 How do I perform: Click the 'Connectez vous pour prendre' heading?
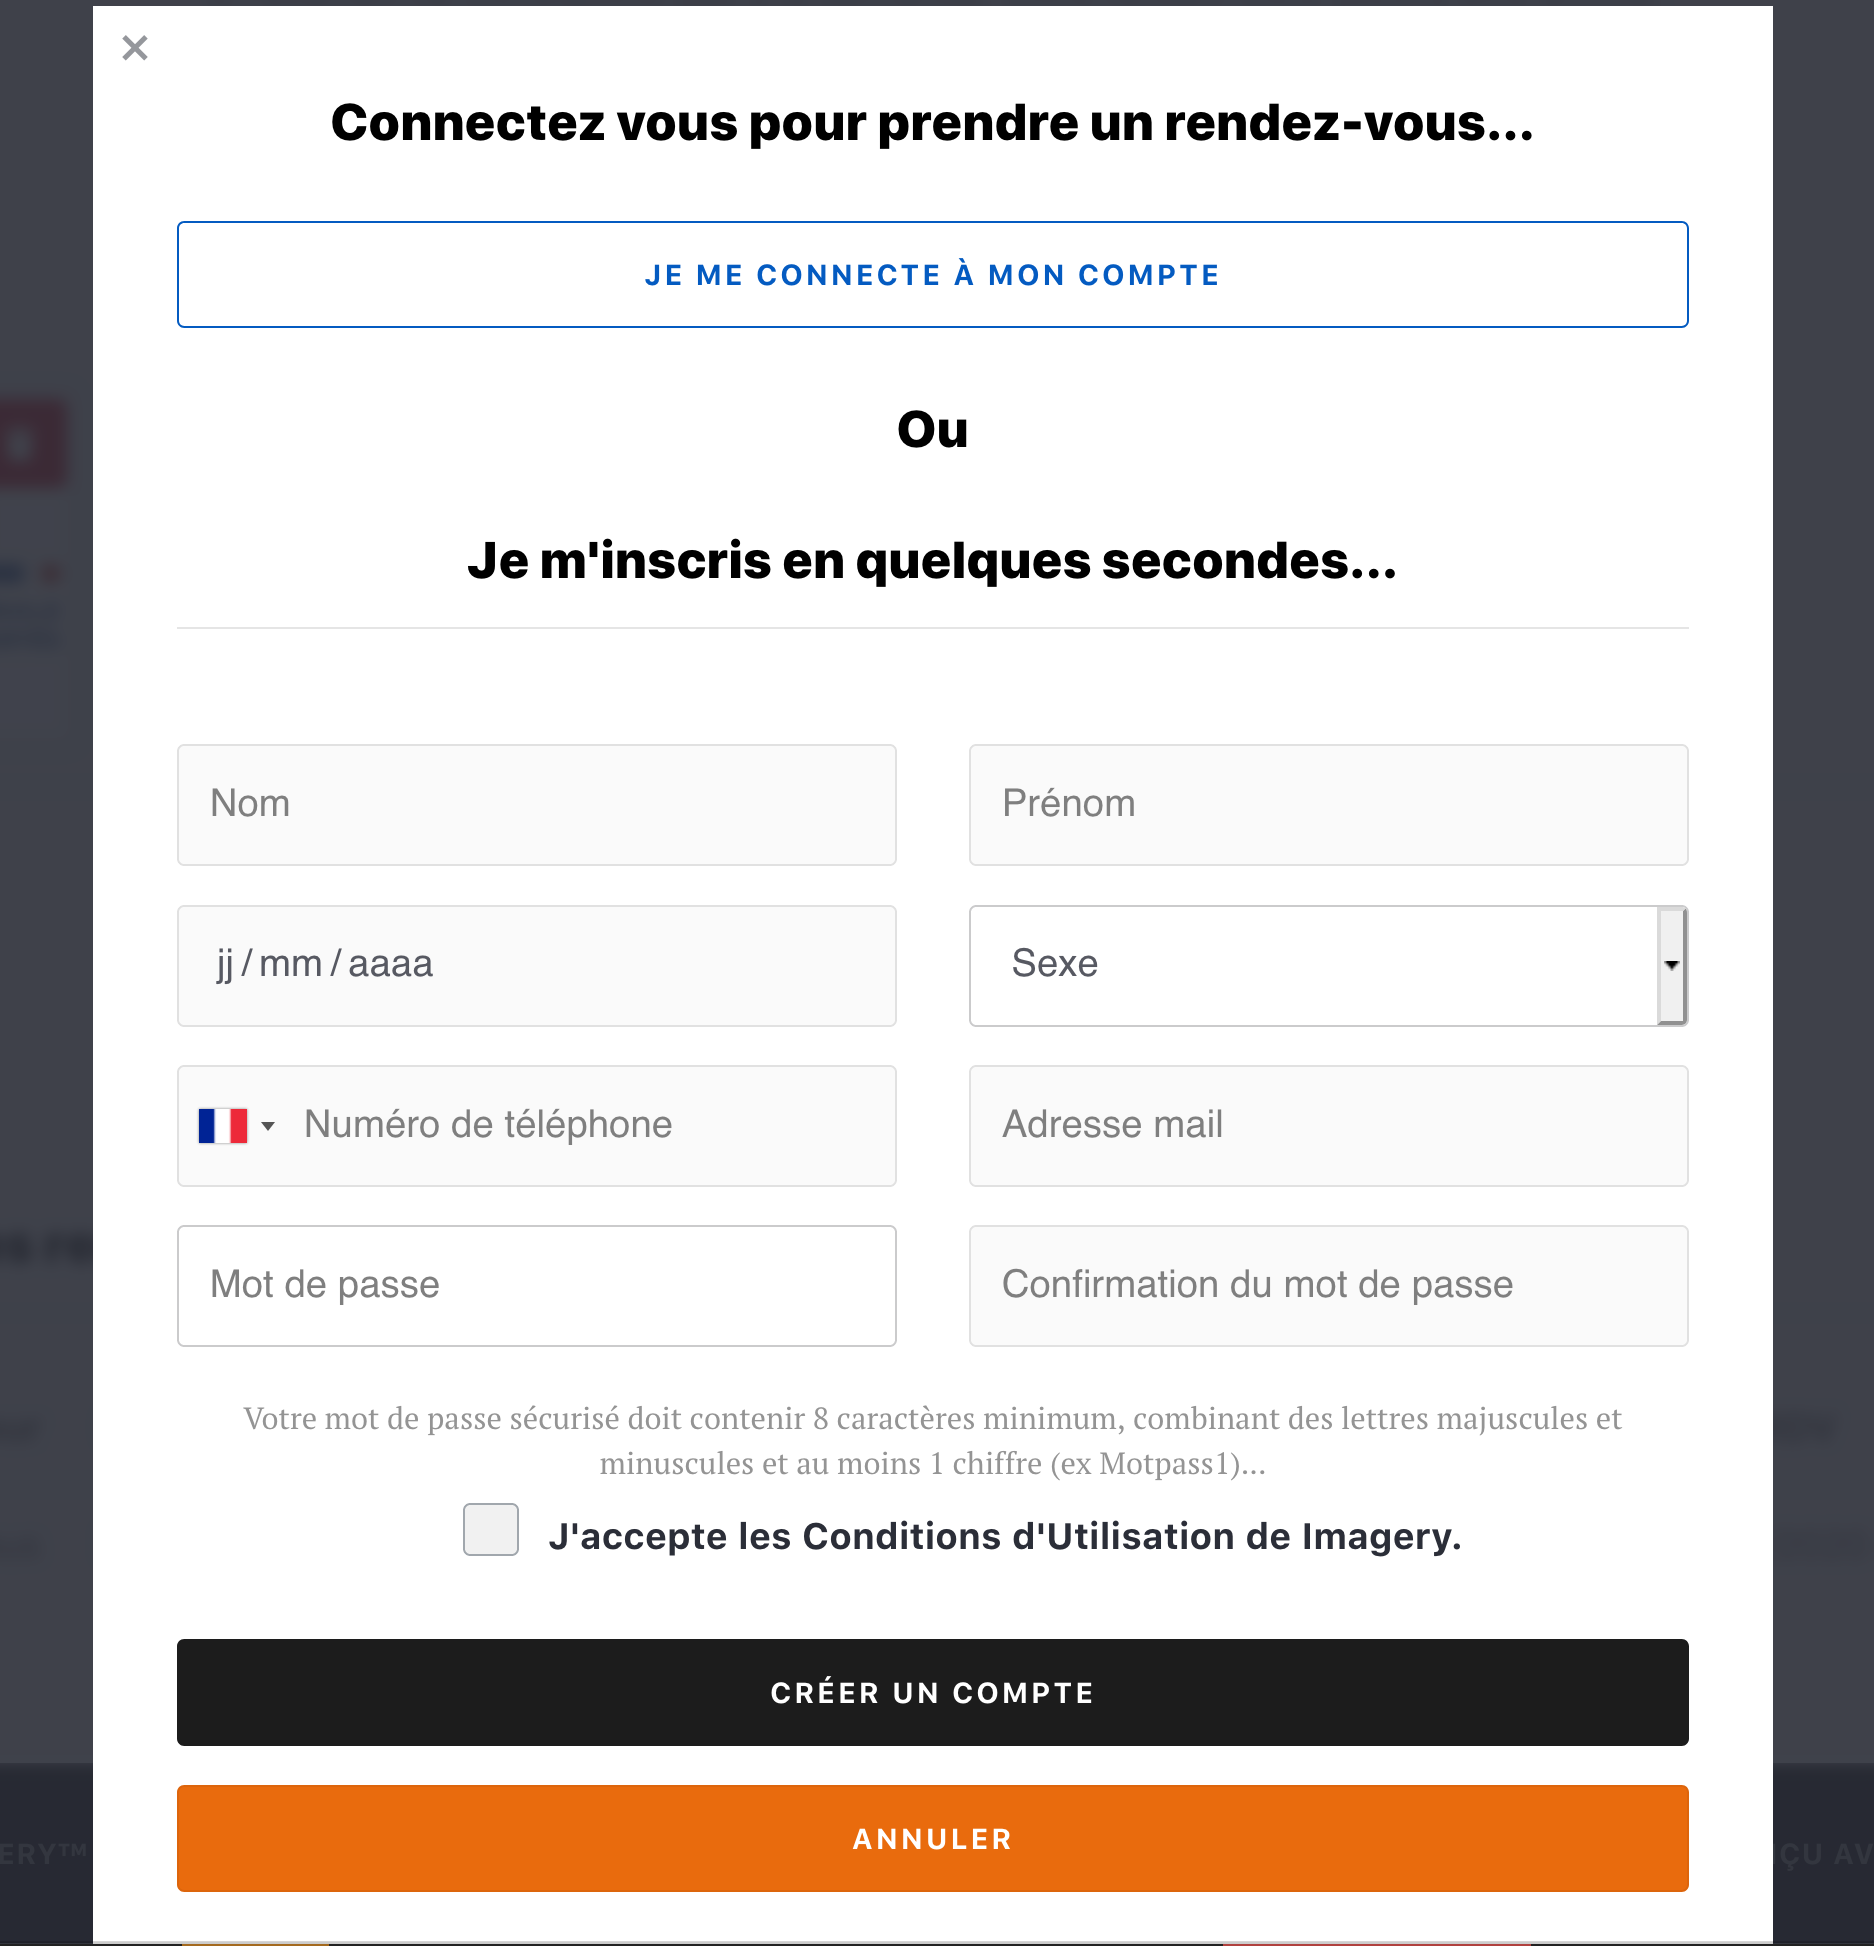[932, 123]
